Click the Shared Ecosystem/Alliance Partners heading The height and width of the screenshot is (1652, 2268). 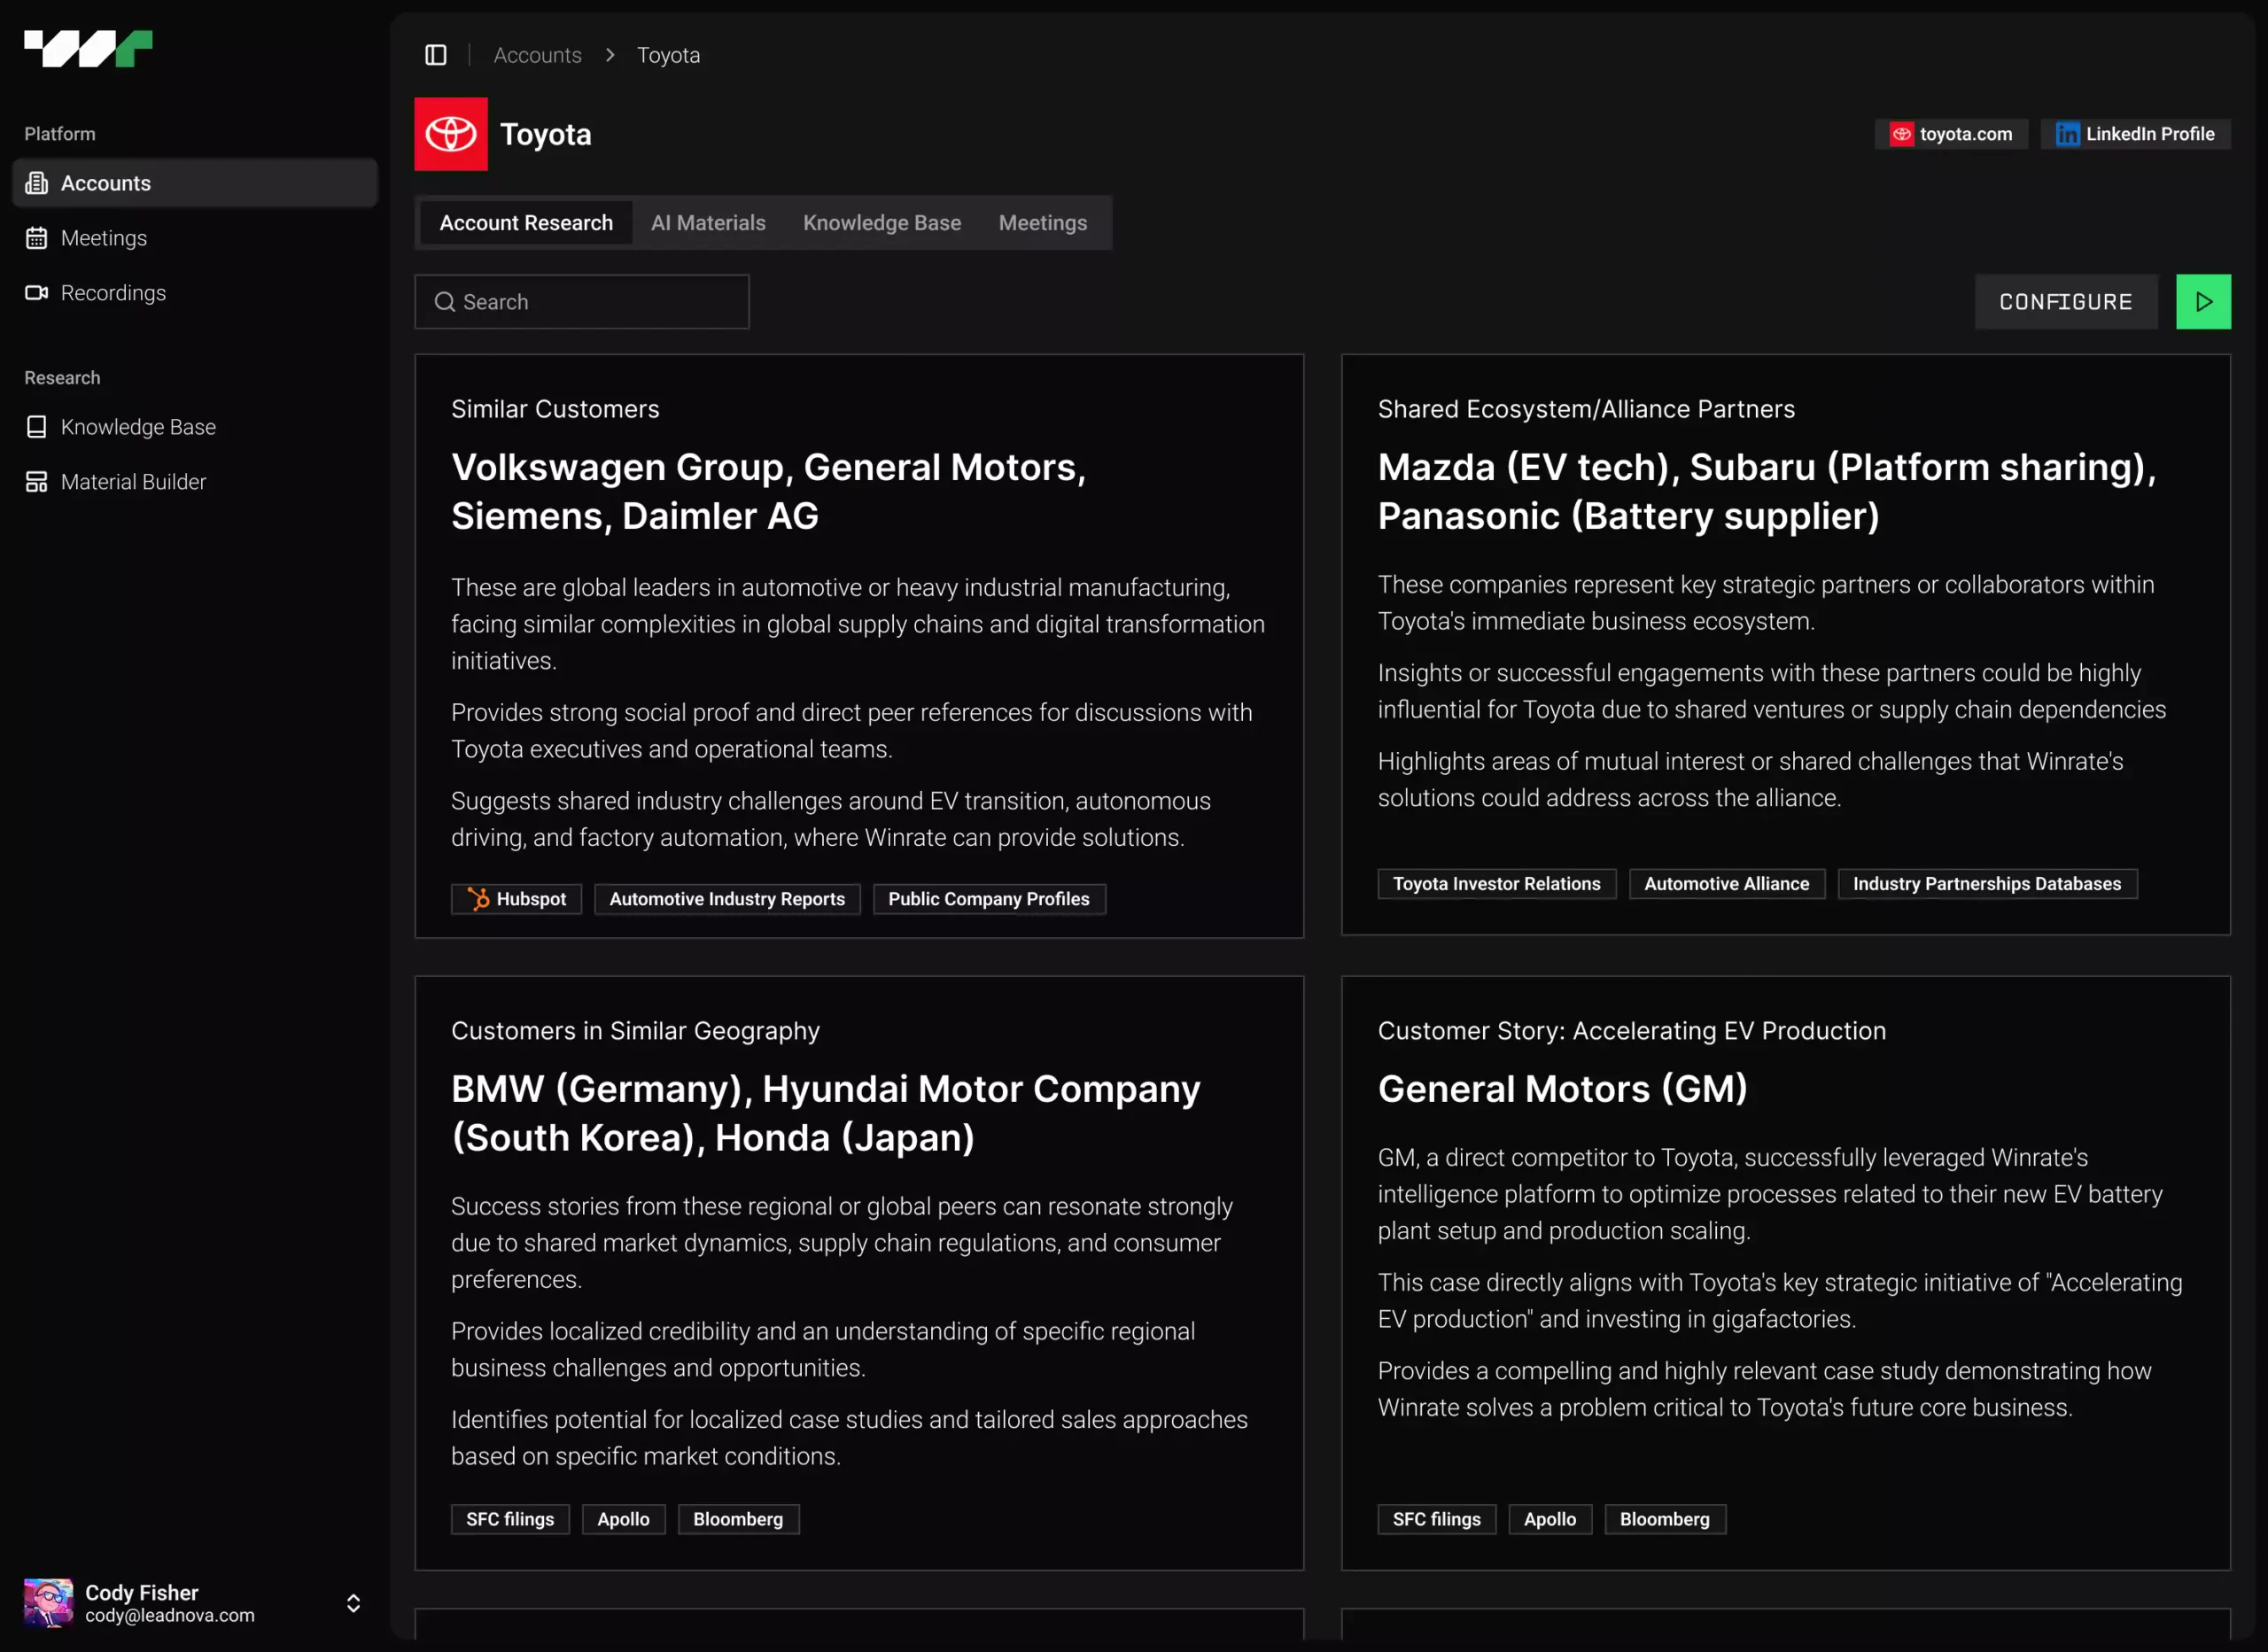point(1586,409)
